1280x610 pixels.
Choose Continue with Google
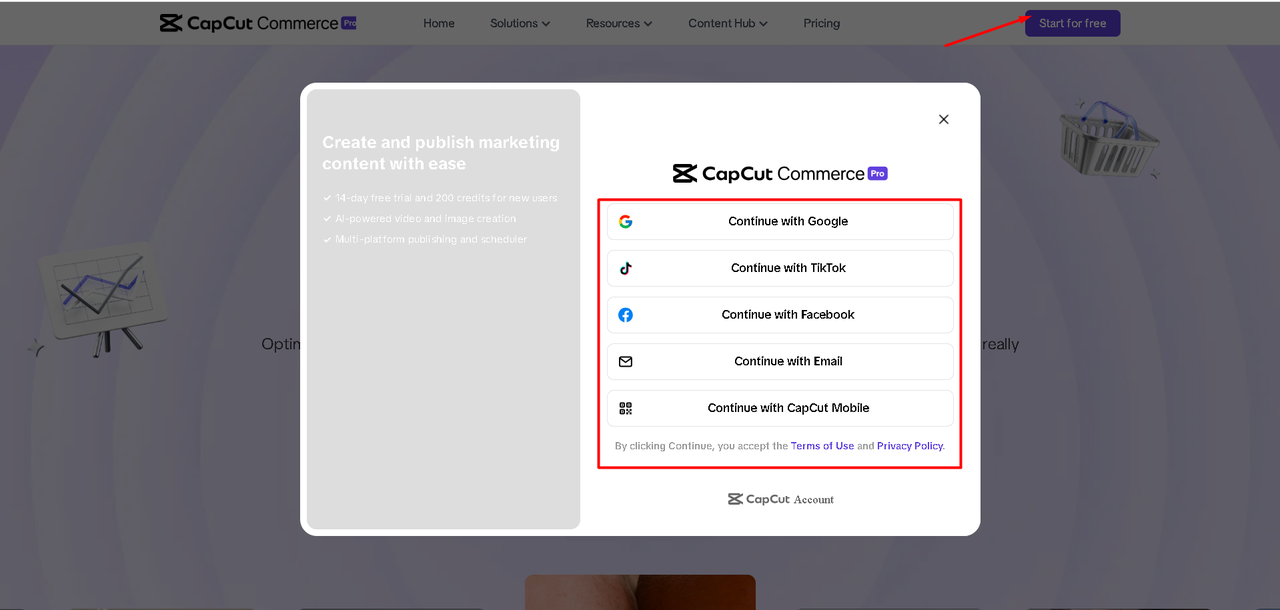click(787, 222)
